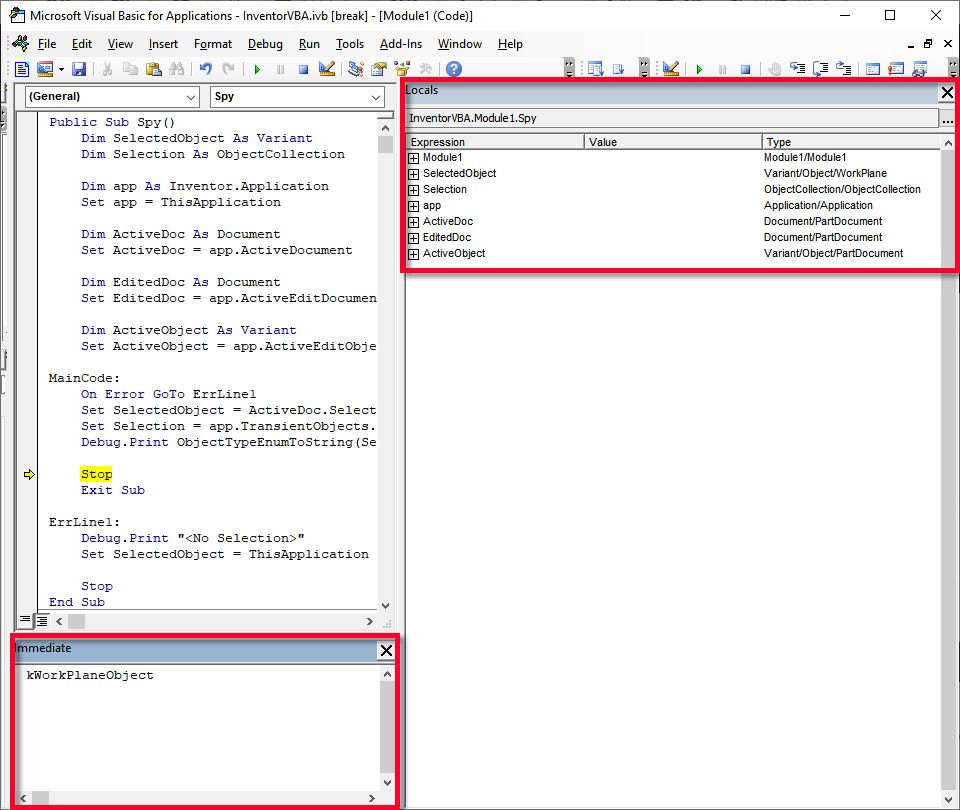Toggle Design Mode in the Debug toolbar
The image size is (960, 810).
[671, 69]
